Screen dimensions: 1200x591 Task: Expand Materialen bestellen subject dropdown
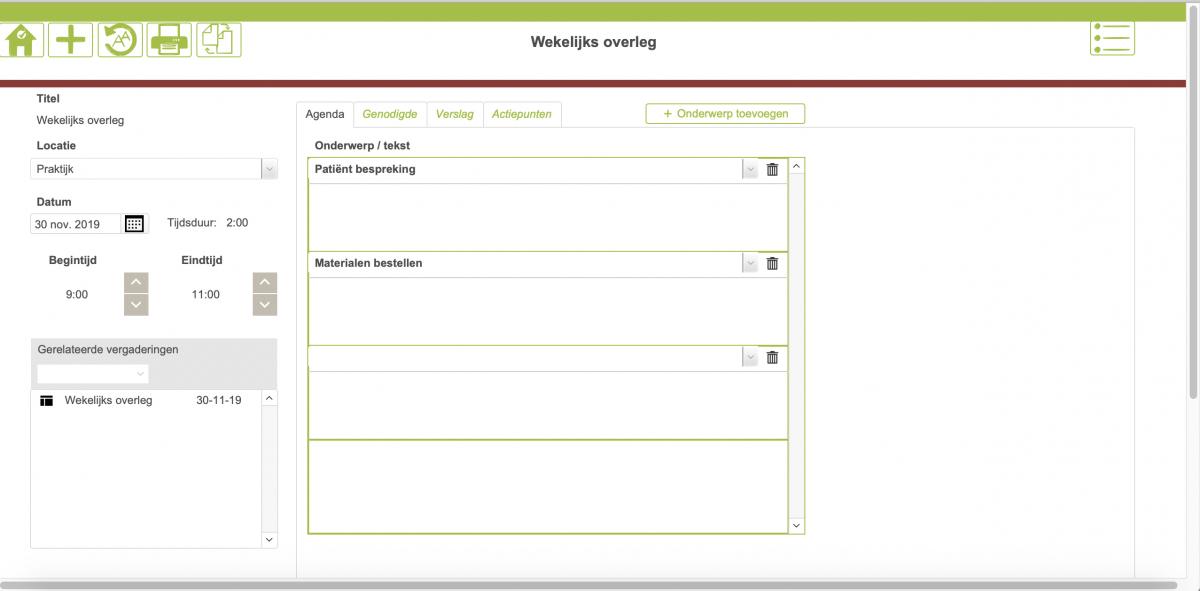[751, 263]
